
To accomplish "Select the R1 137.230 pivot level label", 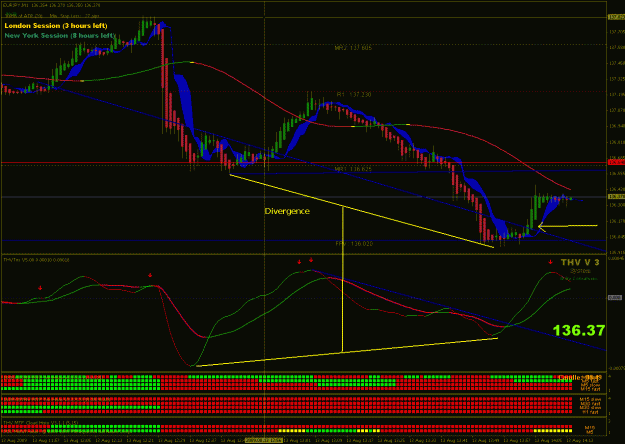I will point(354,94).
